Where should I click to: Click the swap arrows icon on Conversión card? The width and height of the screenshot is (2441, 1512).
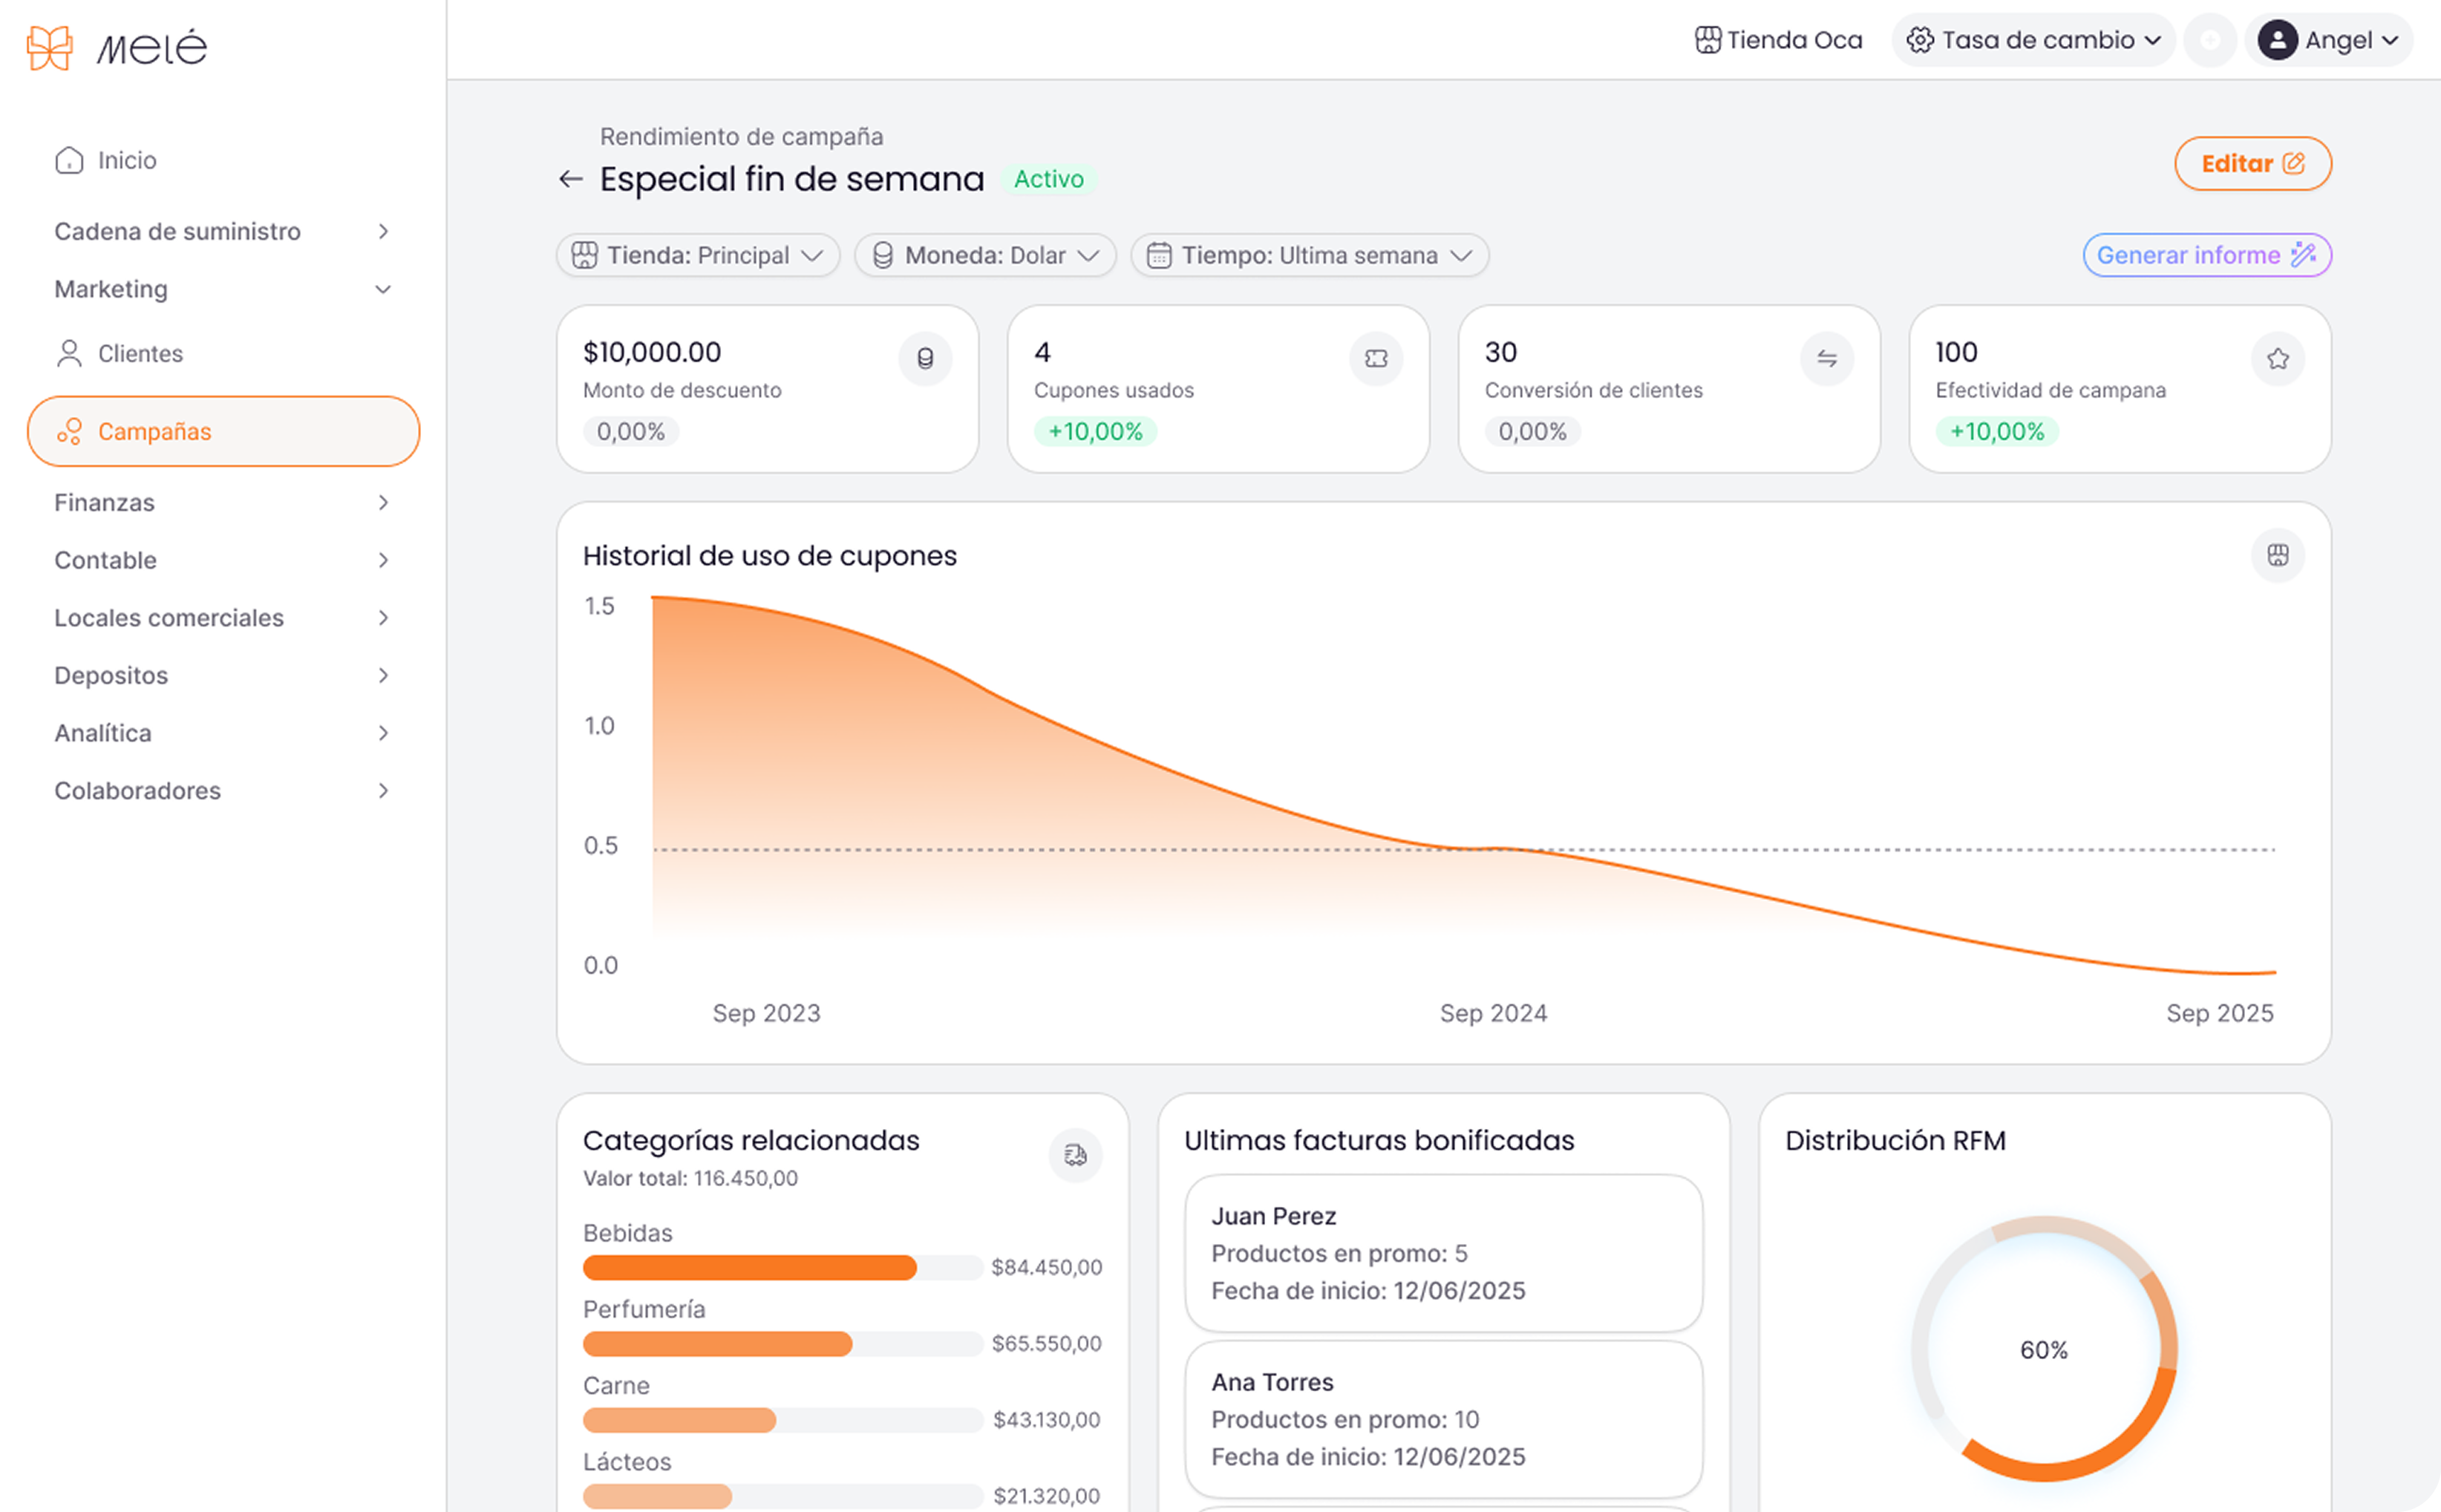coord(1826,358)
